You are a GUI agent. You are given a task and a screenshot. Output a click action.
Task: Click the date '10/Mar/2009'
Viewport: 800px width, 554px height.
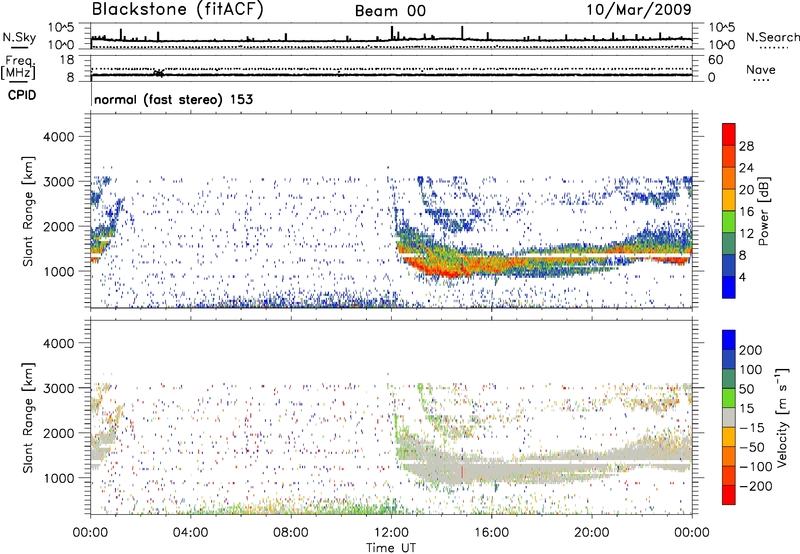click(639, 9)
